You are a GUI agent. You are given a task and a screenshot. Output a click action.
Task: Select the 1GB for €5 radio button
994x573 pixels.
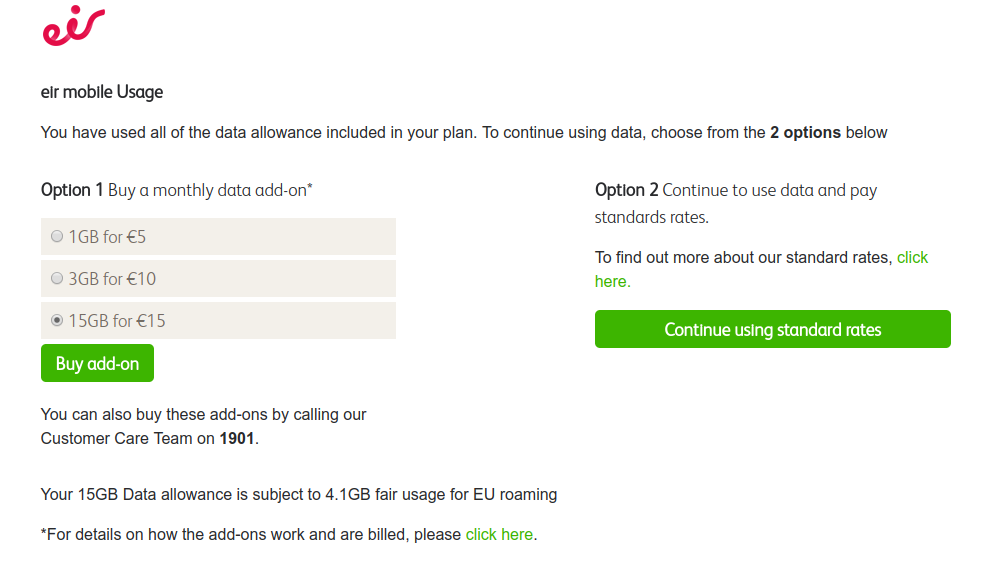(x=57, y=236)
